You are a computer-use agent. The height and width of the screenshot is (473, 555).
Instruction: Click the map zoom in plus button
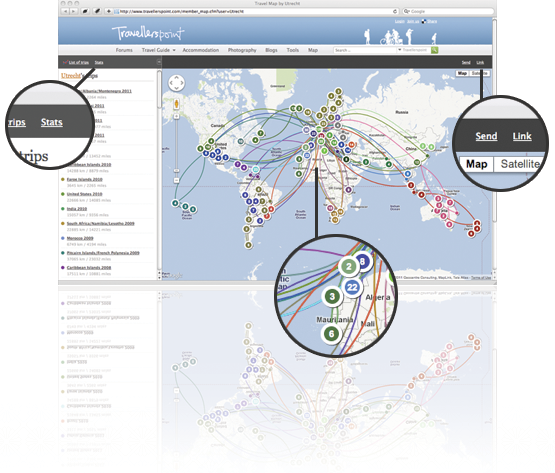(176, 116)
